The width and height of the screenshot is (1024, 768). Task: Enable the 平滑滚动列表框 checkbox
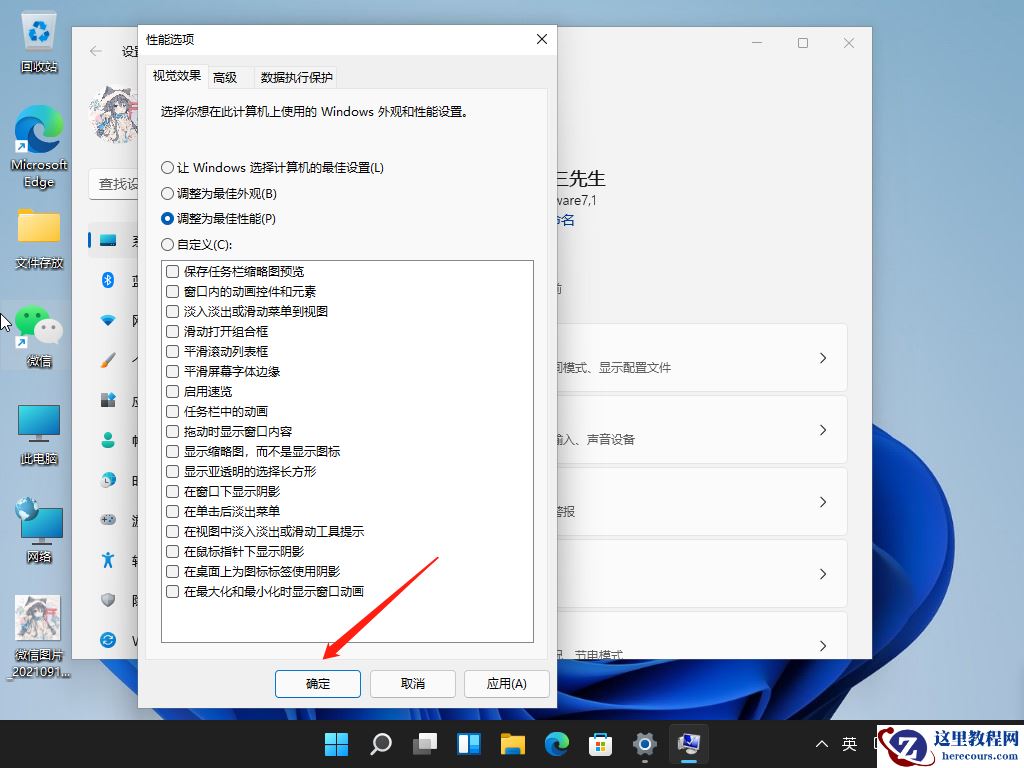172,351
